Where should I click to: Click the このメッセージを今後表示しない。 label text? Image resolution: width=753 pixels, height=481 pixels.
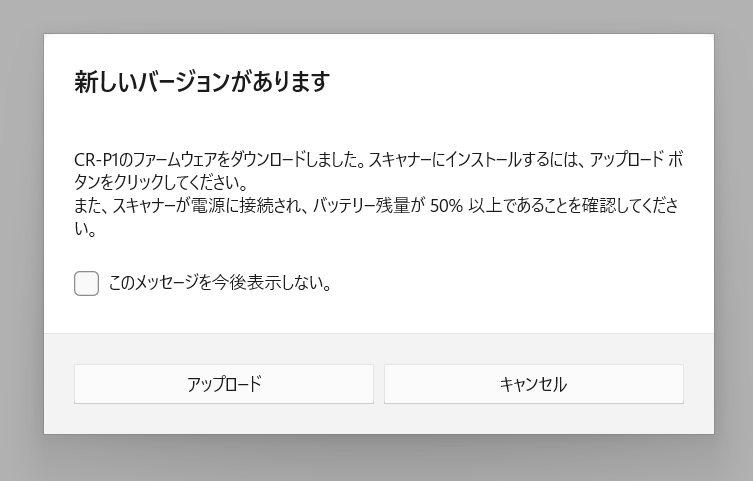coord(219,284)
